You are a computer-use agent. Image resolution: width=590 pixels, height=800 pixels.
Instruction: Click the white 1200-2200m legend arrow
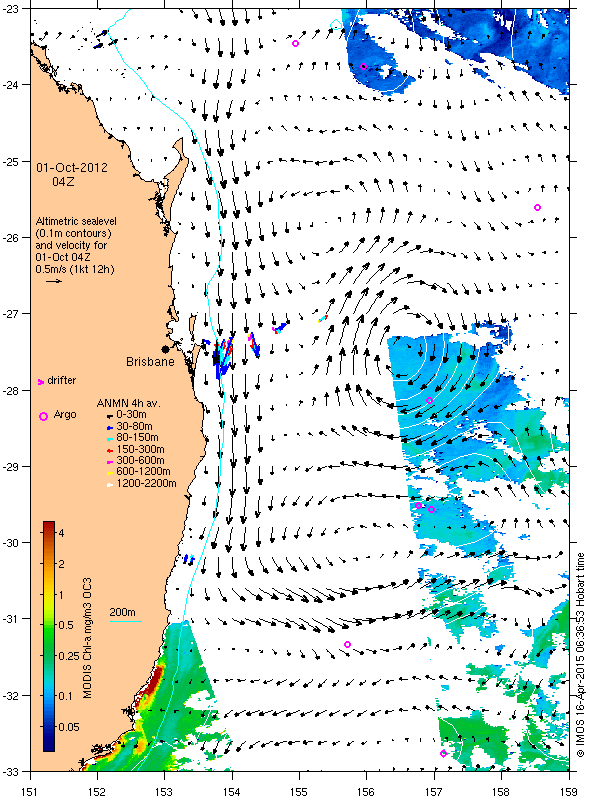tap(109, 485)
